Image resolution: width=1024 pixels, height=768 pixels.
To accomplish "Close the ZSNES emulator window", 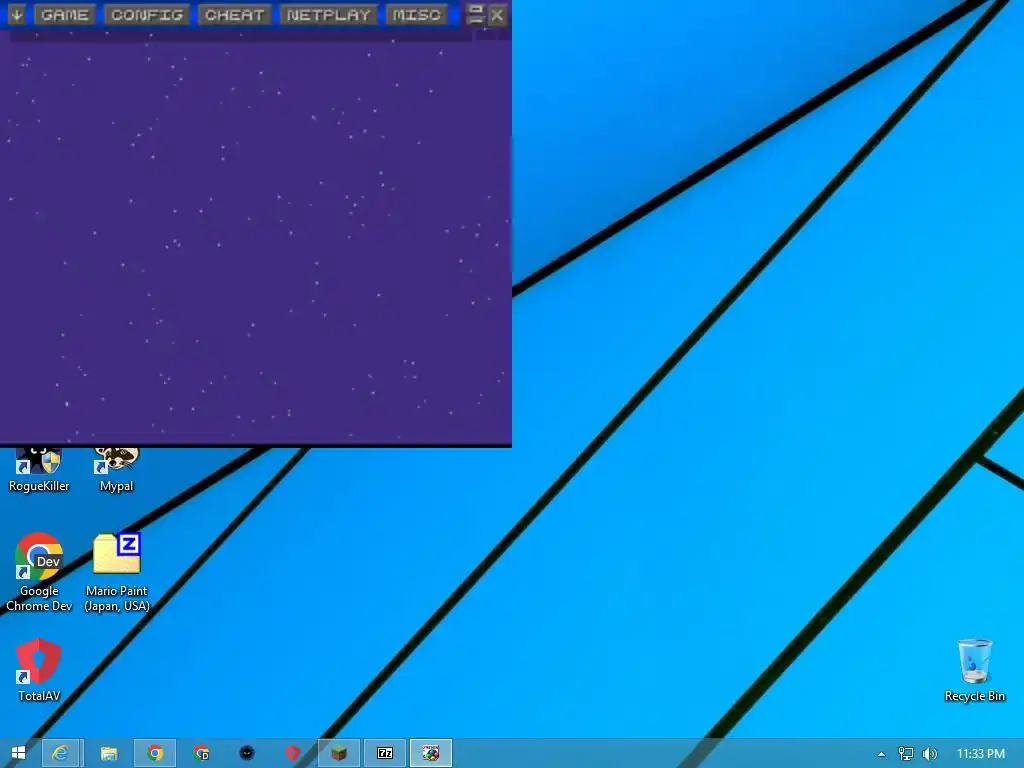I will tap(497, 14).
